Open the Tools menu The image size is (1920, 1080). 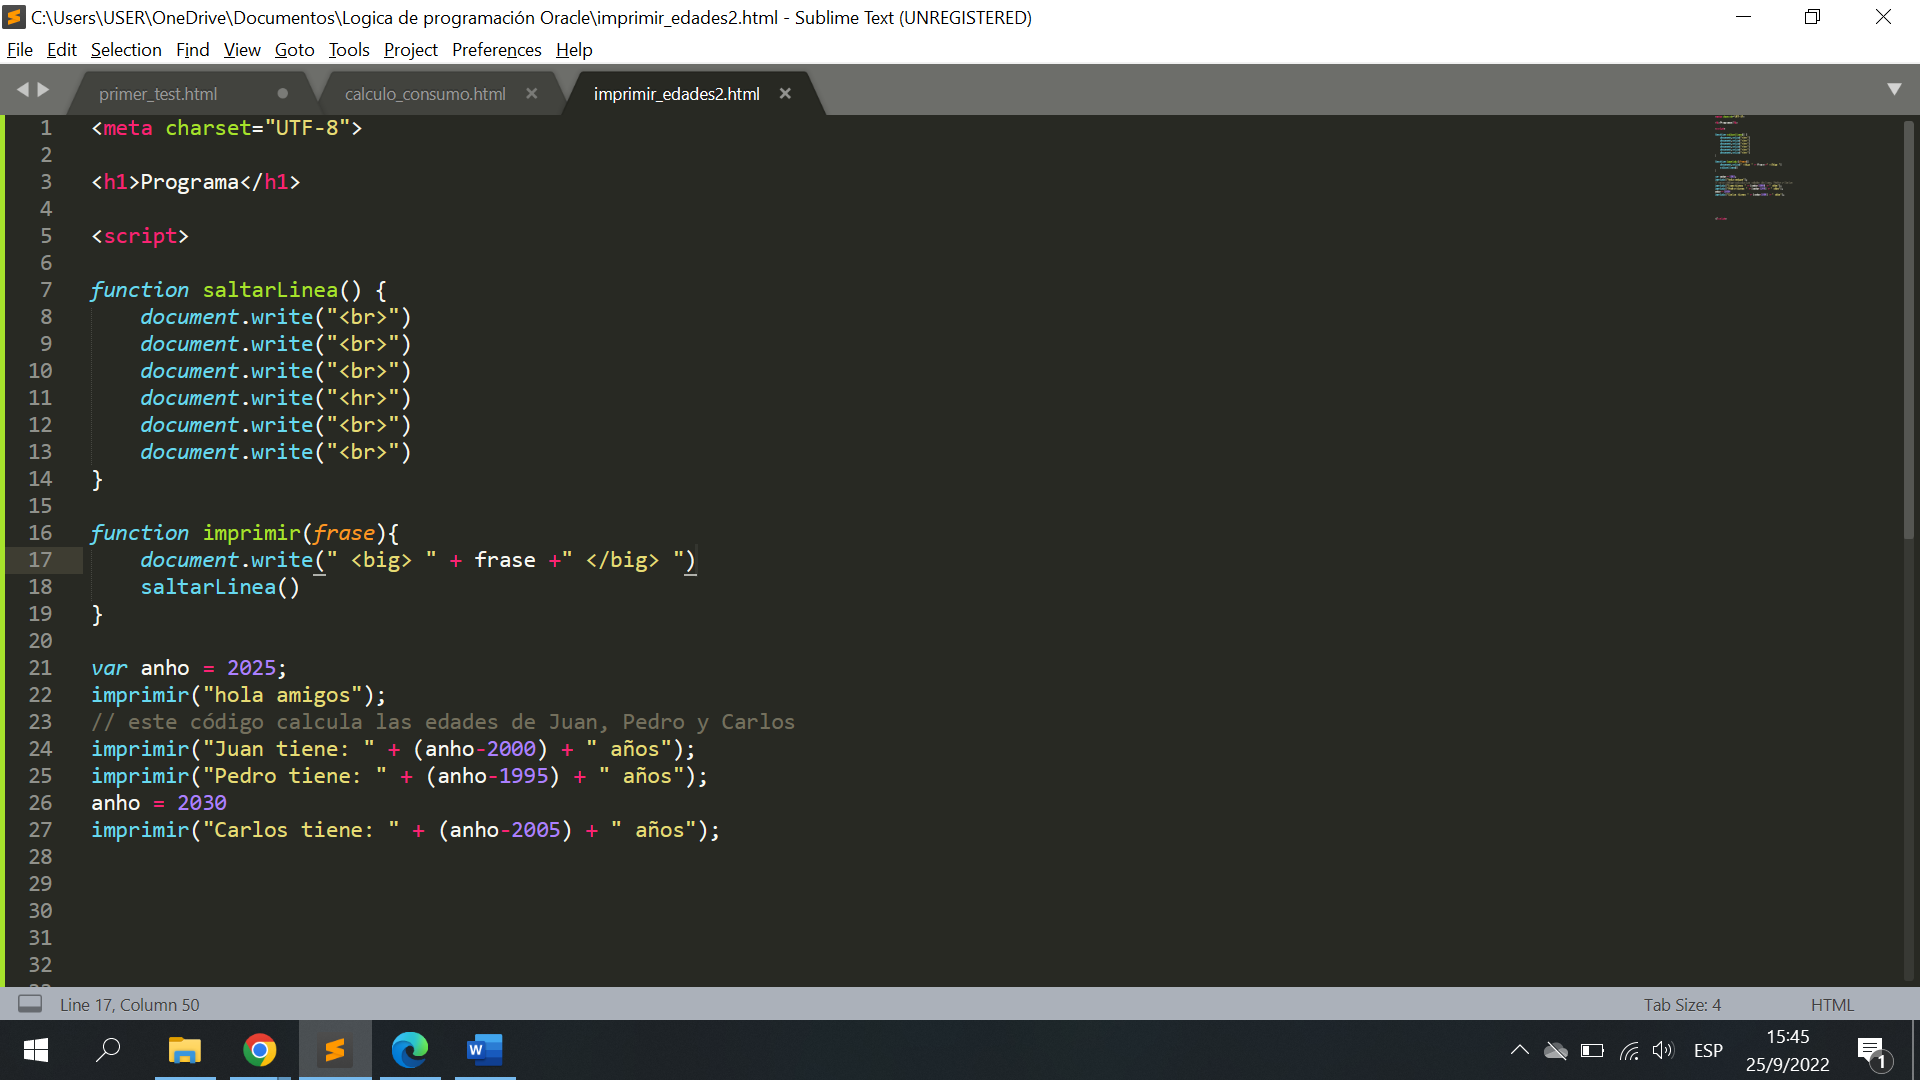347,49
